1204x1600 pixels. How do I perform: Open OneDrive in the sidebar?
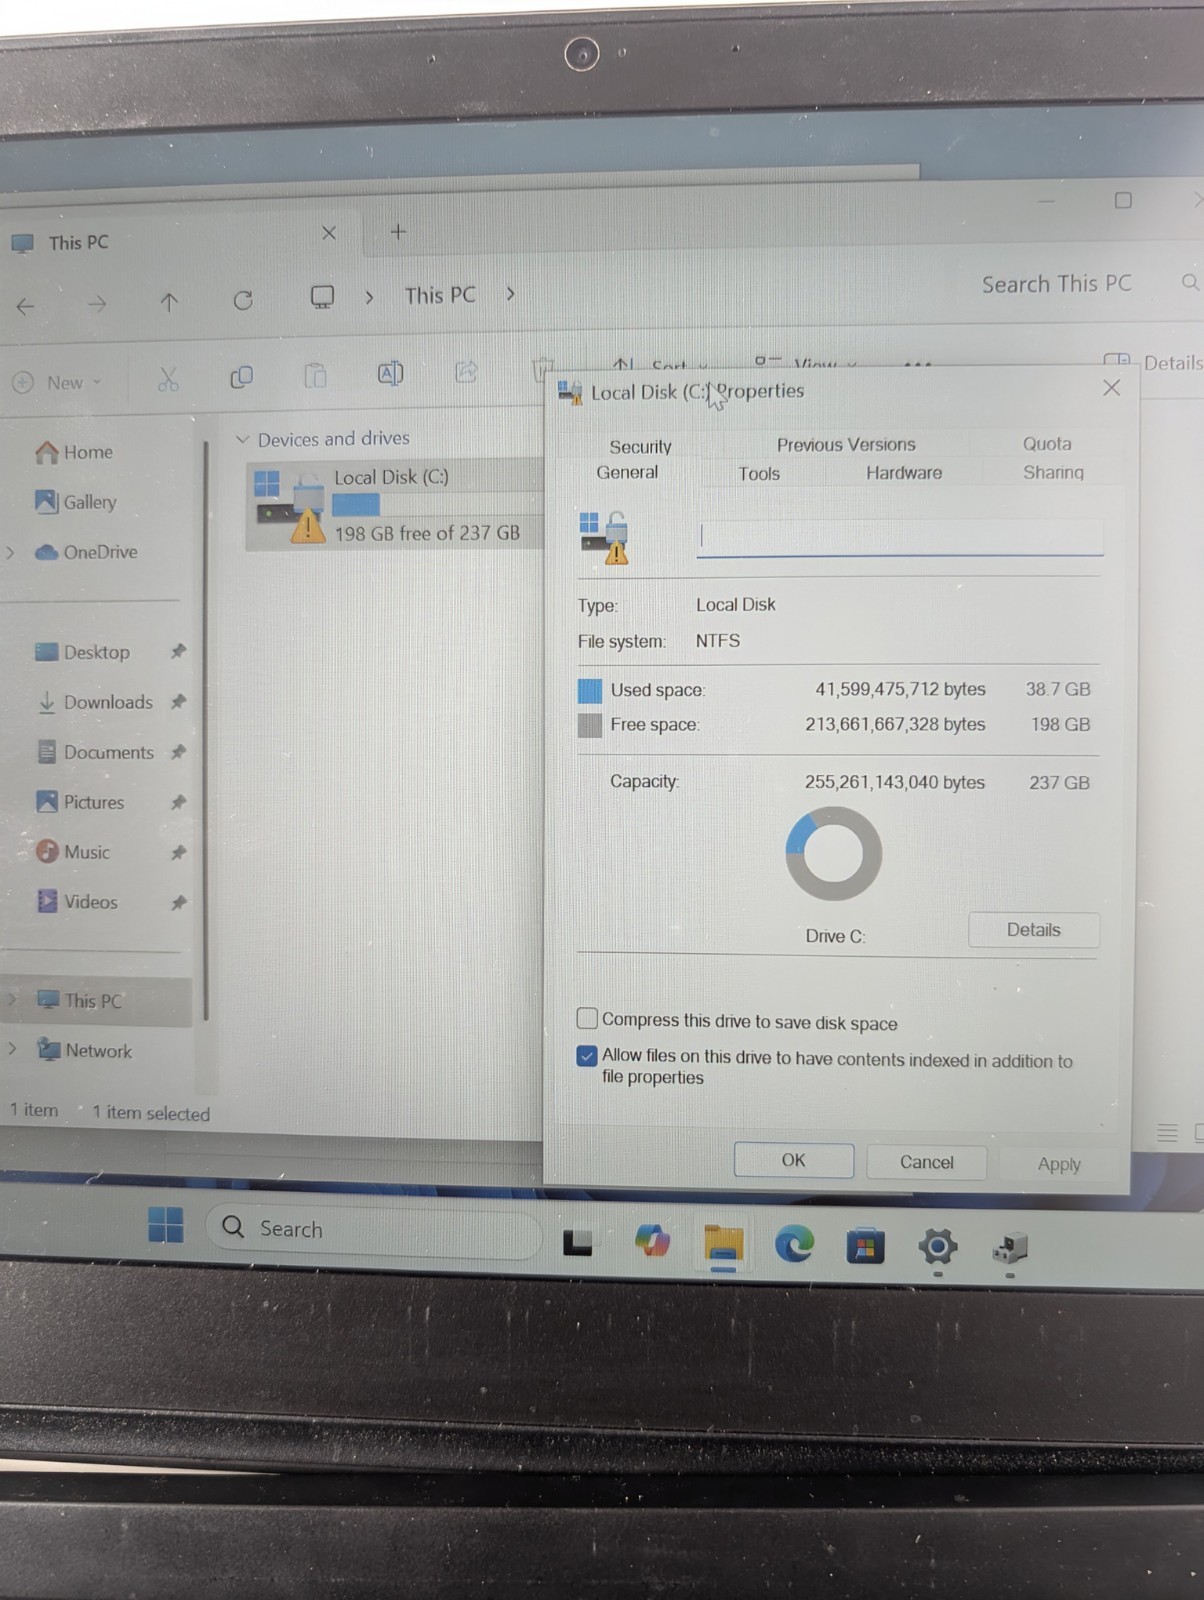point(86,552)
